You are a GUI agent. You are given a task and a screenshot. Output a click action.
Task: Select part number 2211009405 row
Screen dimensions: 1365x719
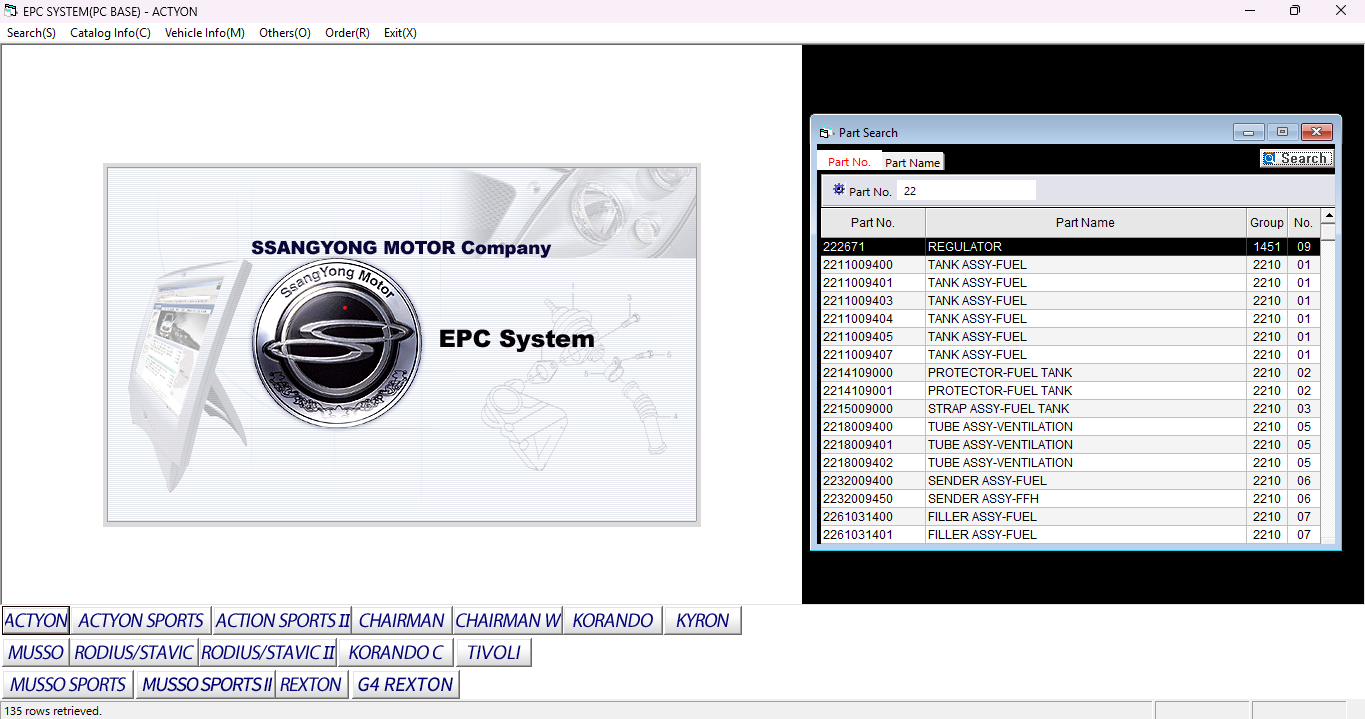click(1070, 337)
